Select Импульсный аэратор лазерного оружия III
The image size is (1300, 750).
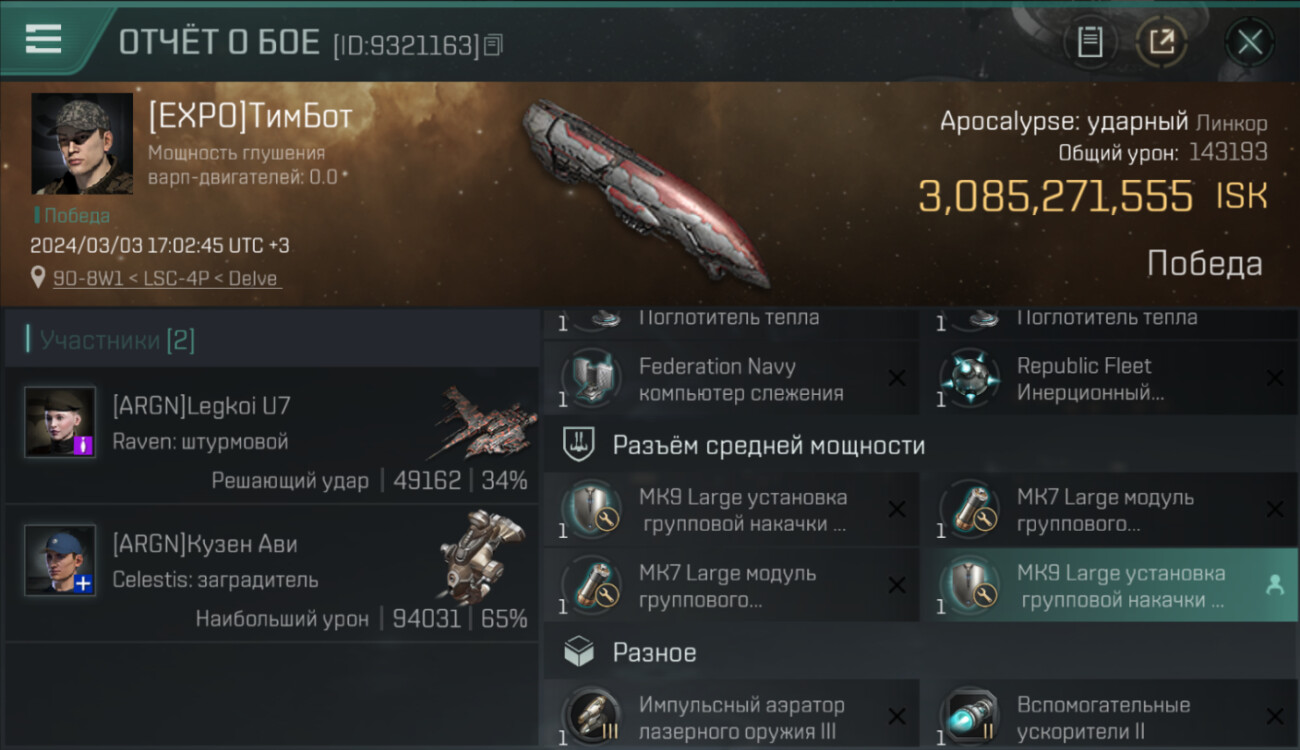point(731,715)
